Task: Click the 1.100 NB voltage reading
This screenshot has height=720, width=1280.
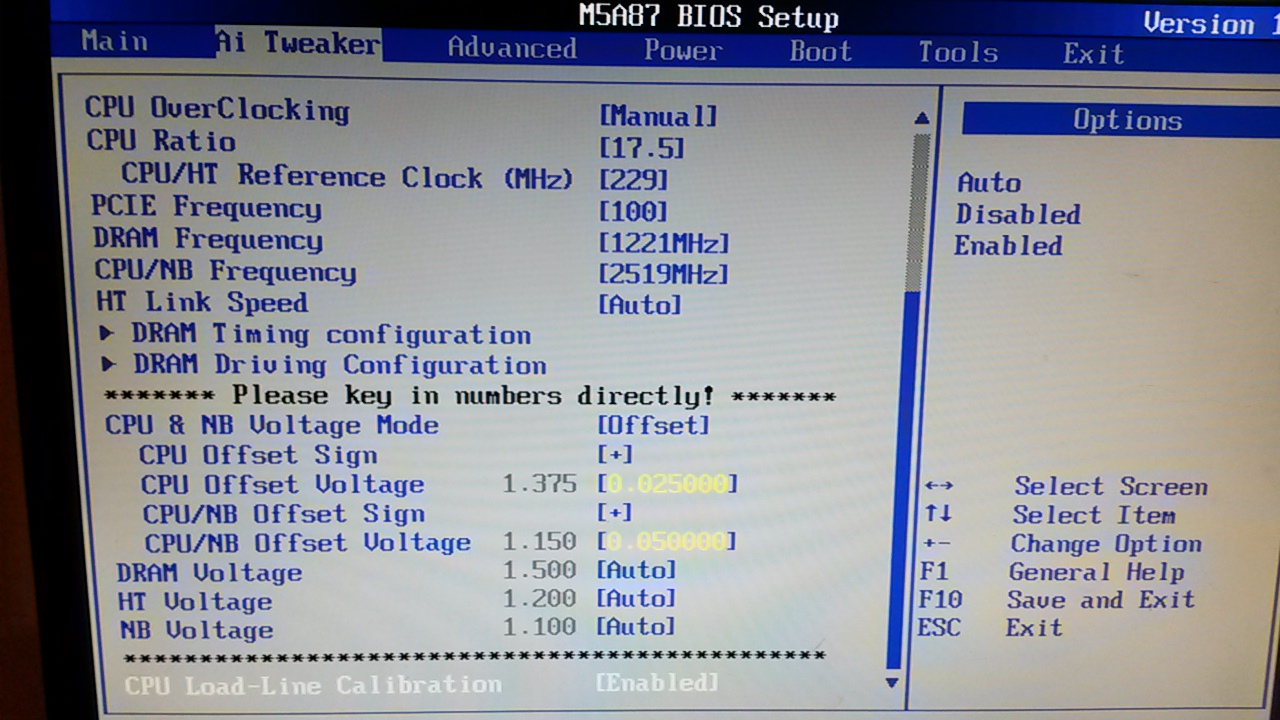Action: pyautogui.click(x=540, y=627)
